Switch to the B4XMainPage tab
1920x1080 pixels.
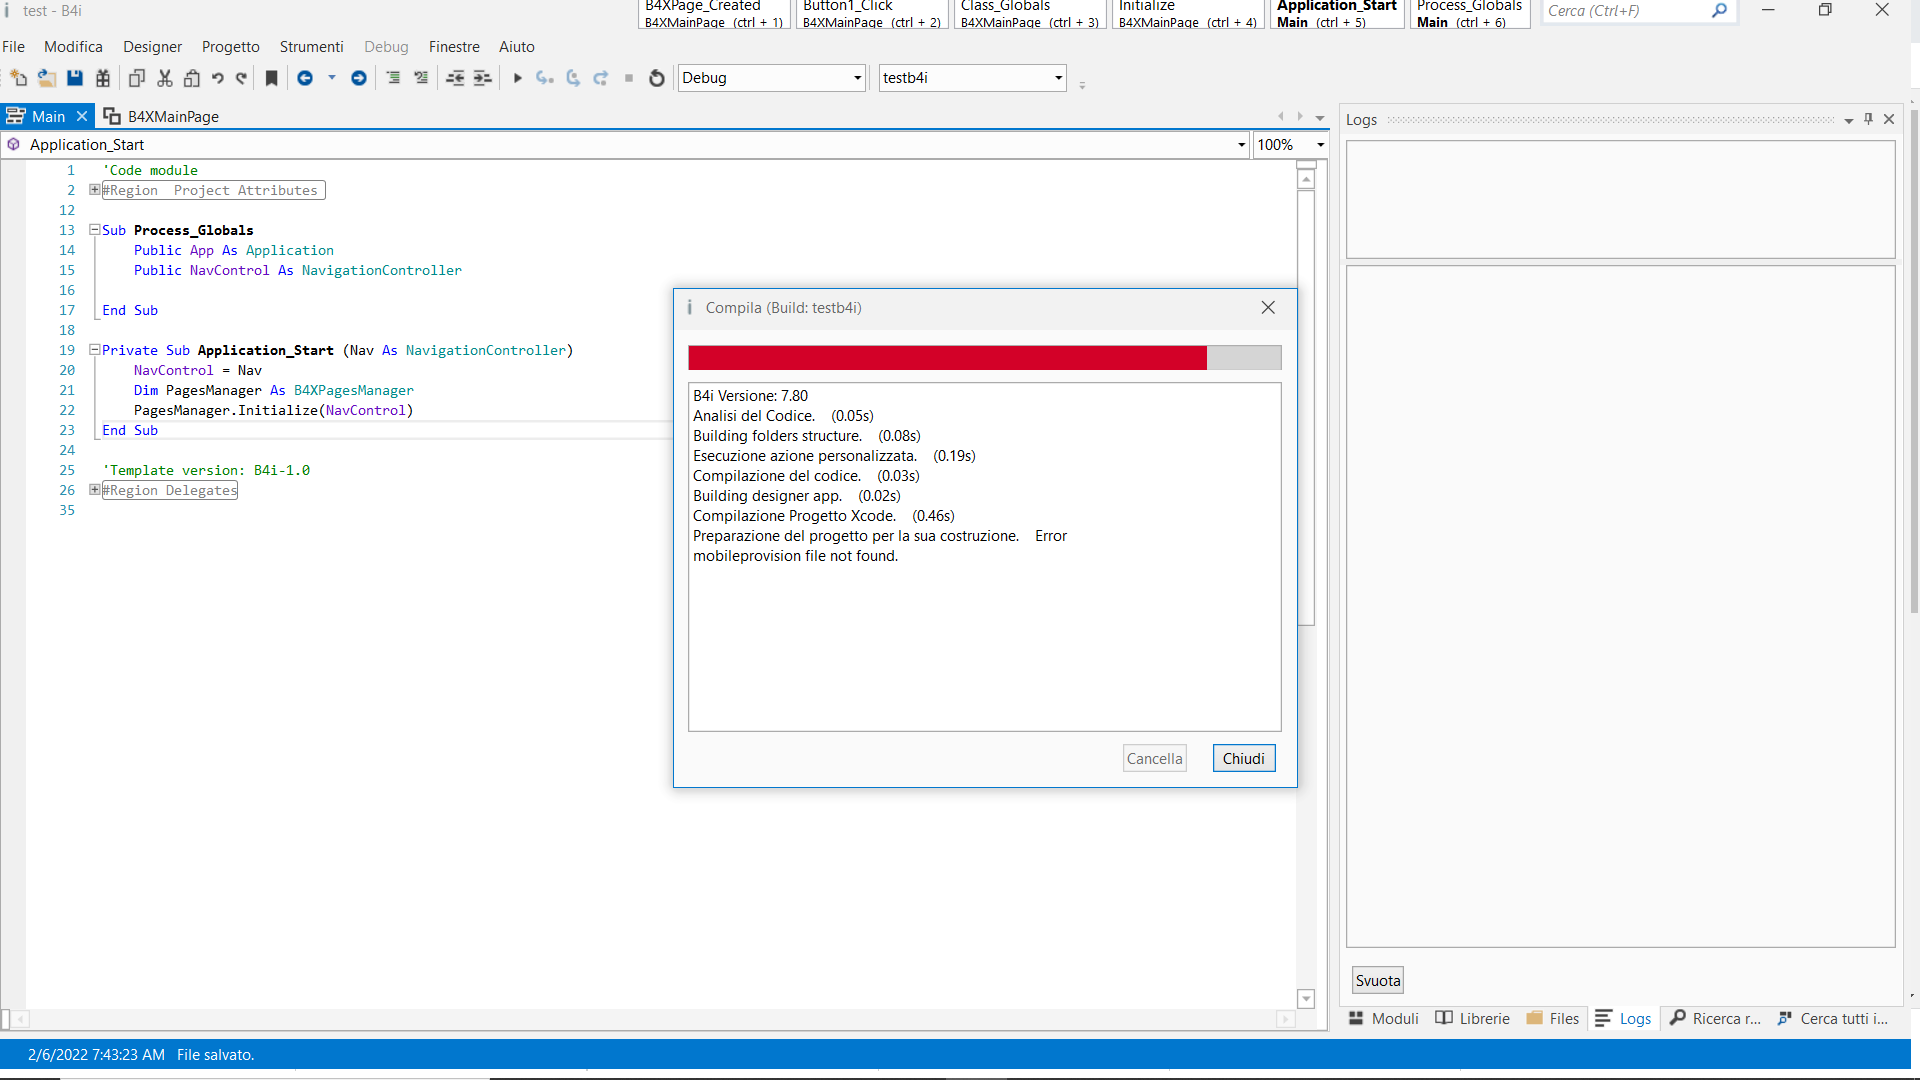tap(162, 117)
